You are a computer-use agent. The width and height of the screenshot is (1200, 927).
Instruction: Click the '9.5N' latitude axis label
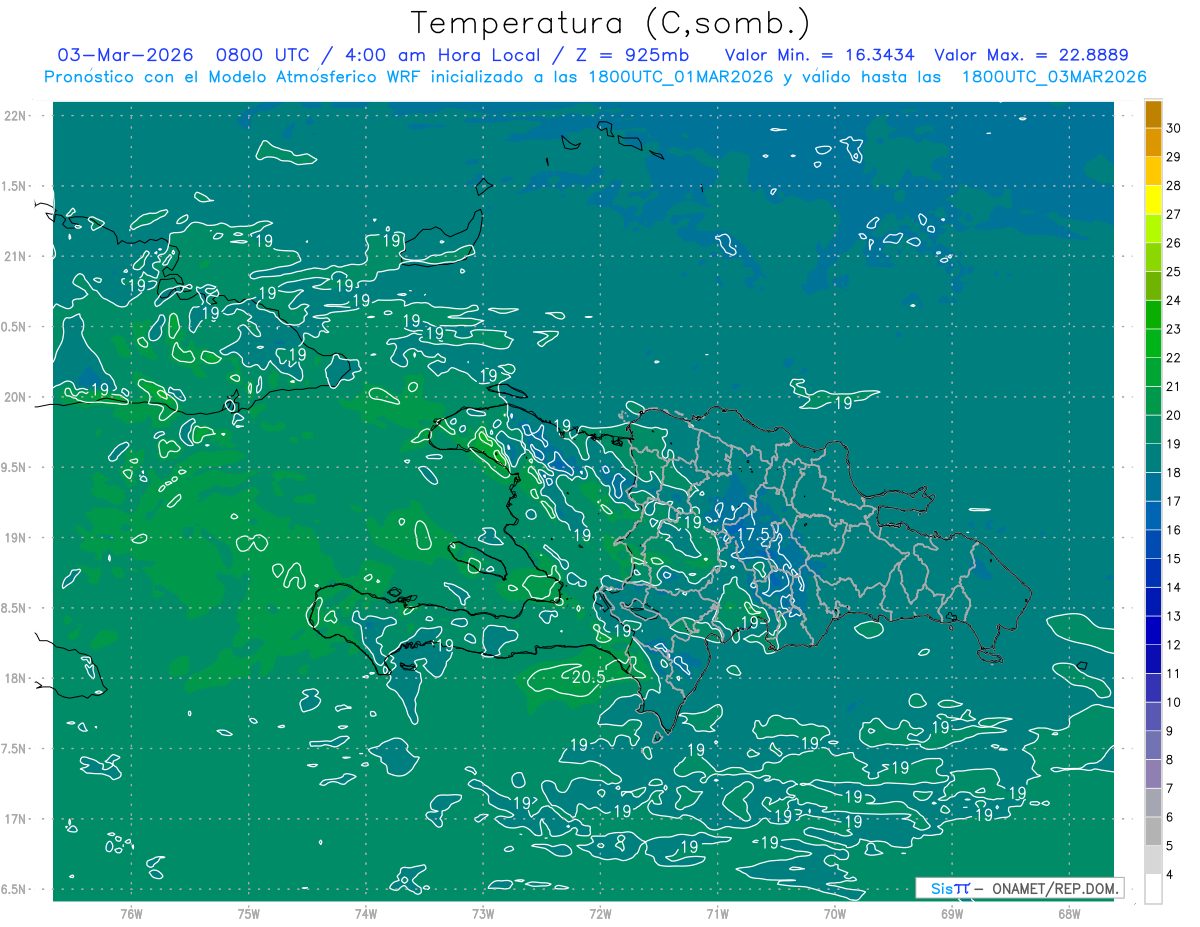15,468
